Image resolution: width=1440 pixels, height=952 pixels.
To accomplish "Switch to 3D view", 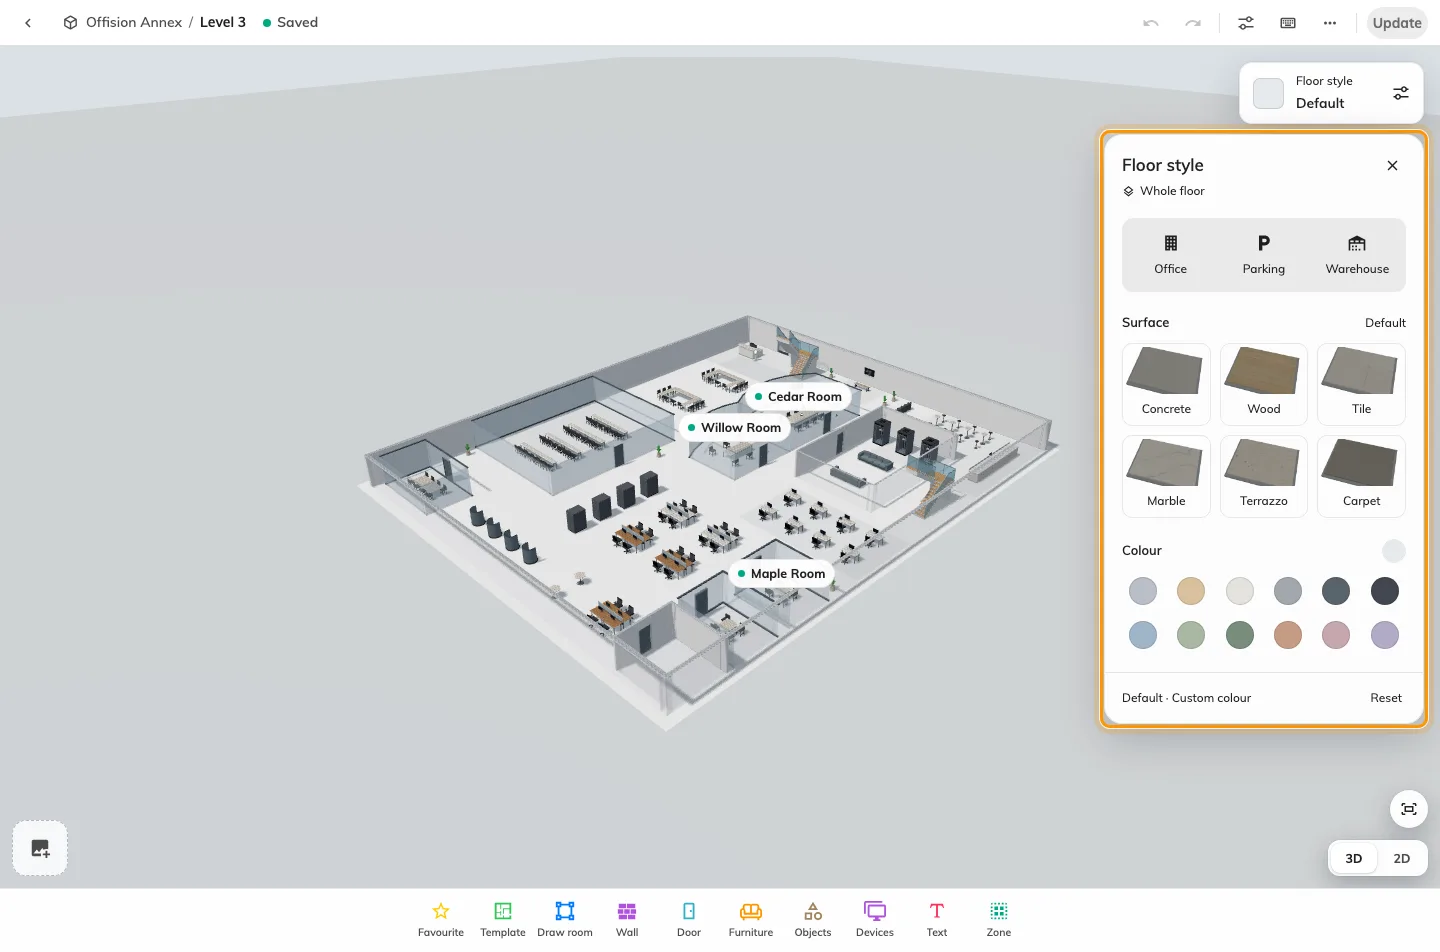I will click(x=1354, y=859).
